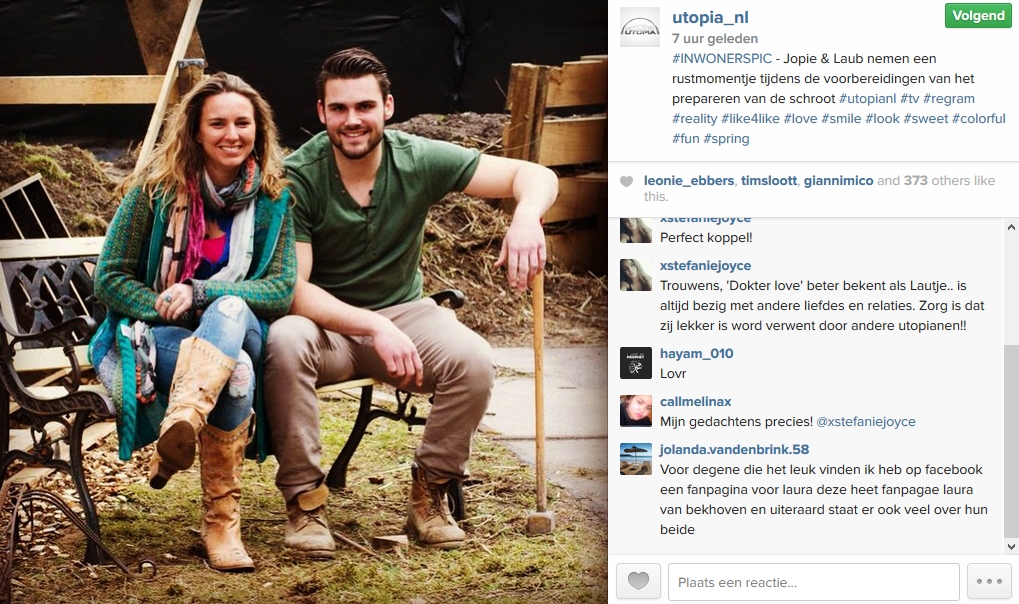Open xstefaniejoyce's avatar beside 'Trouwens' comment
Image resolution: width=1019 pixels, height=604 pixels.
coord(636,274)
